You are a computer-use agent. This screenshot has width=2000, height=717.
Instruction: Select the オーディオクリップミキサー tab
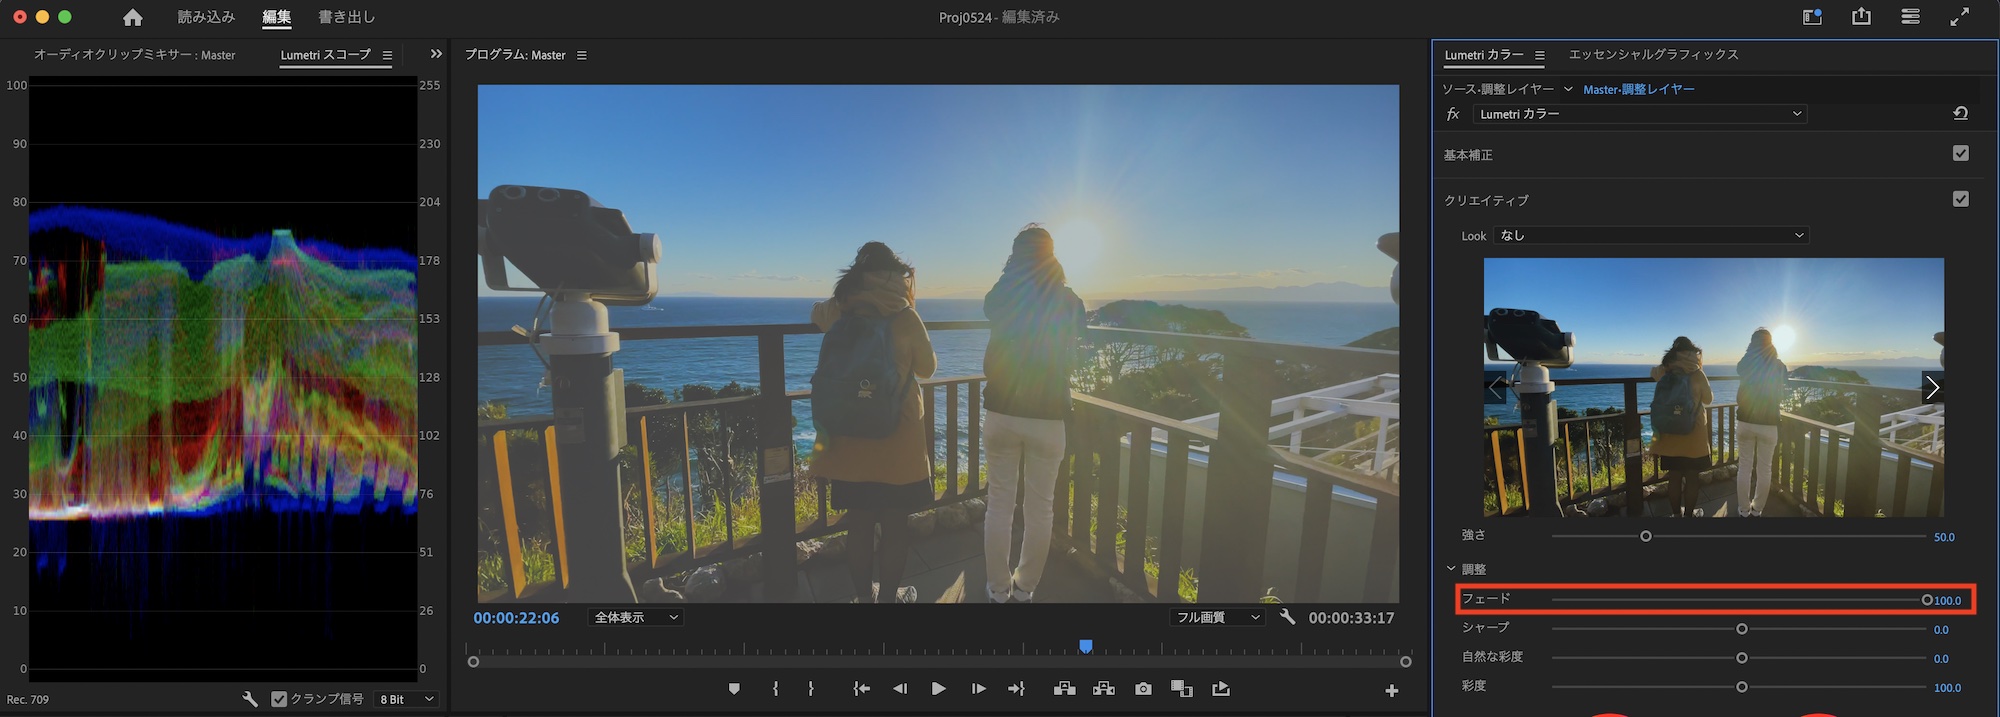(135, 55)
